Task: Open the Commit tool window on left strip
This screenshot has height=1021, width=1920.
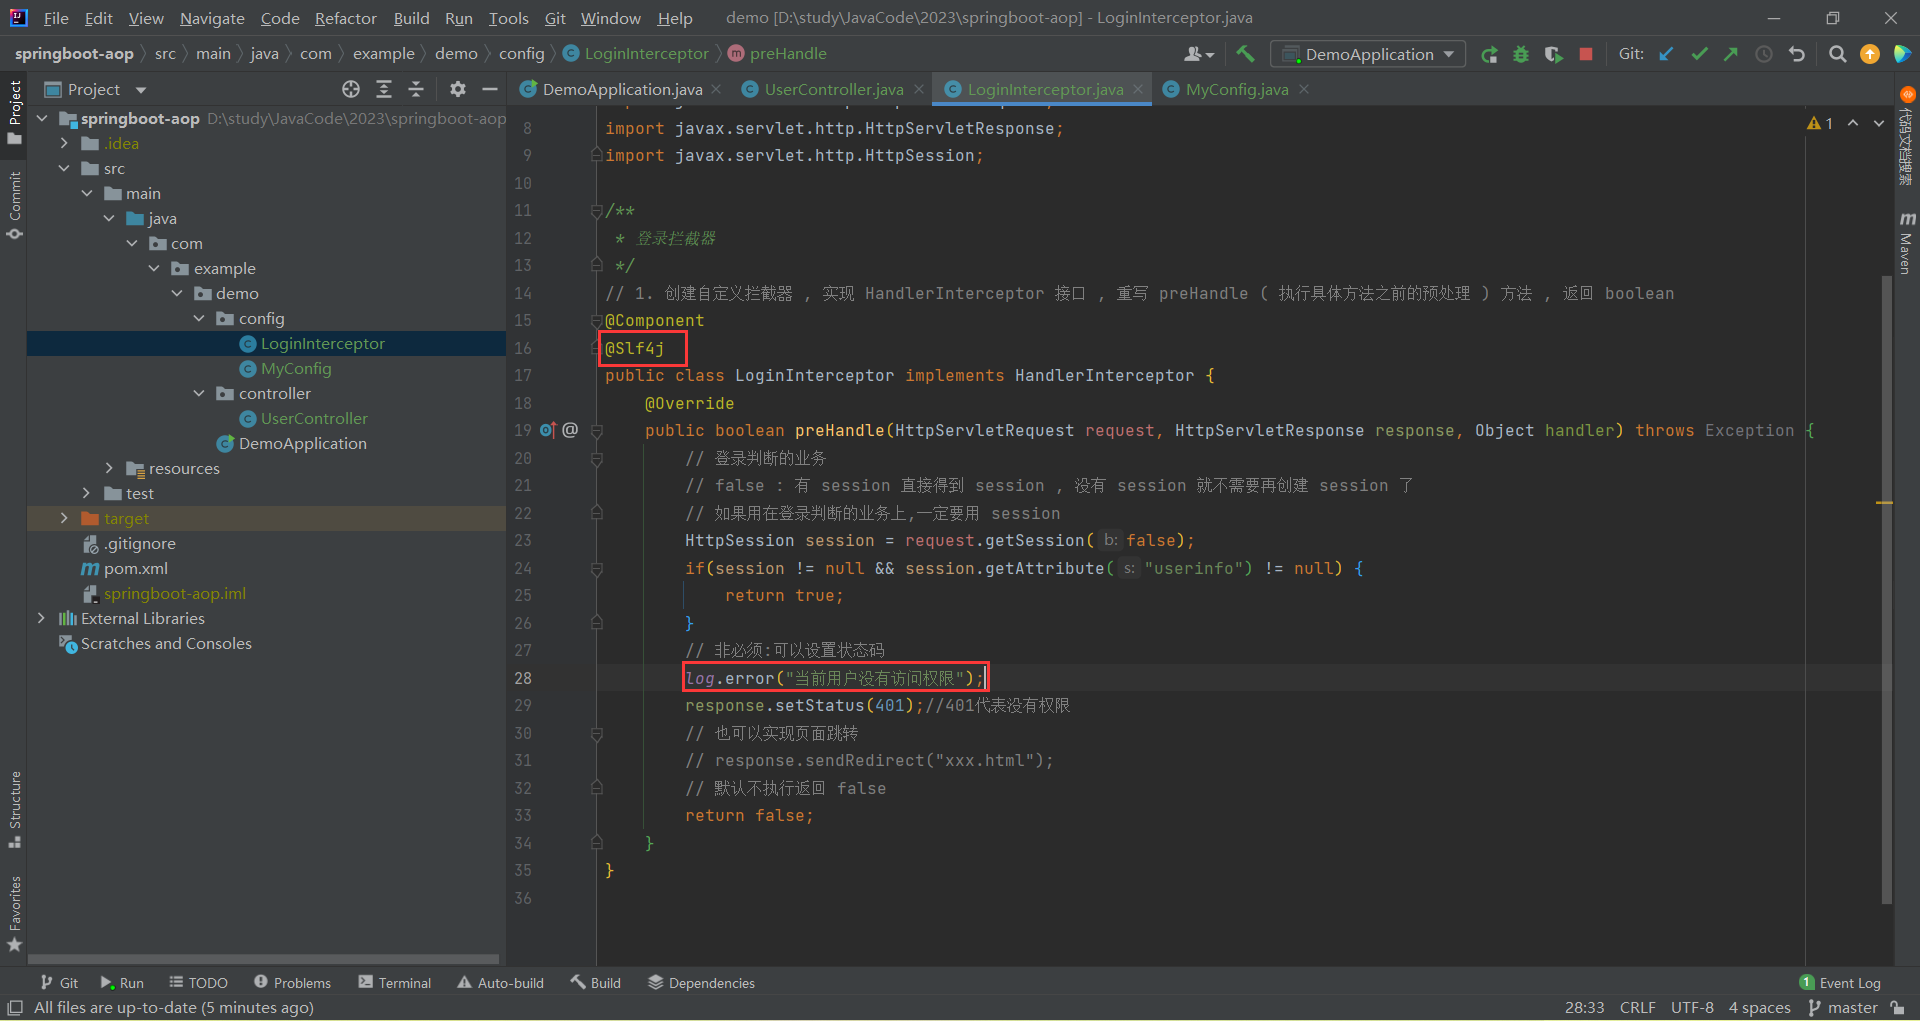Action: 14,205
